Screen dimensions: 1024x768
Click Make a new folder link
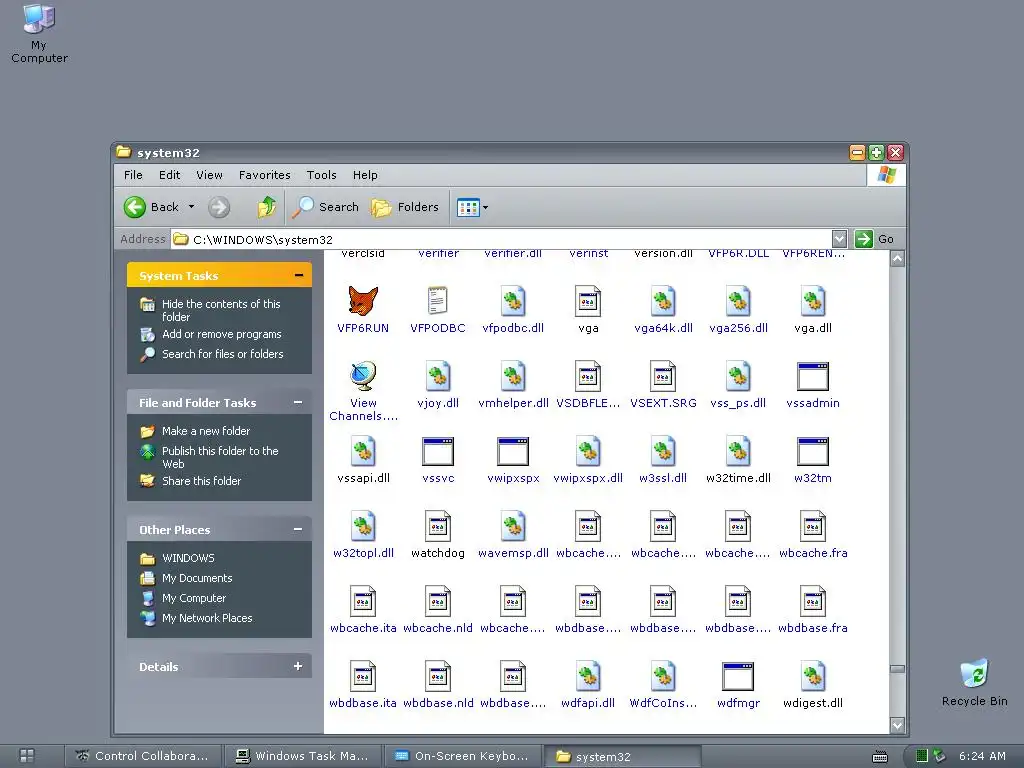pos(206,431)
